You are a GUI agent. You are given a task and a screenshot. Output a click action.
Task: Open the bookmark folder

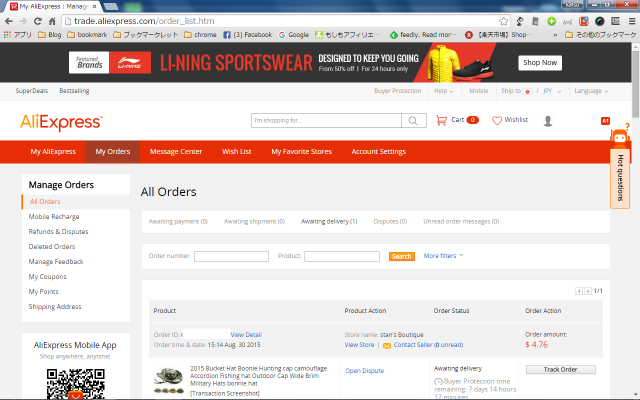[x=87, y=35]
